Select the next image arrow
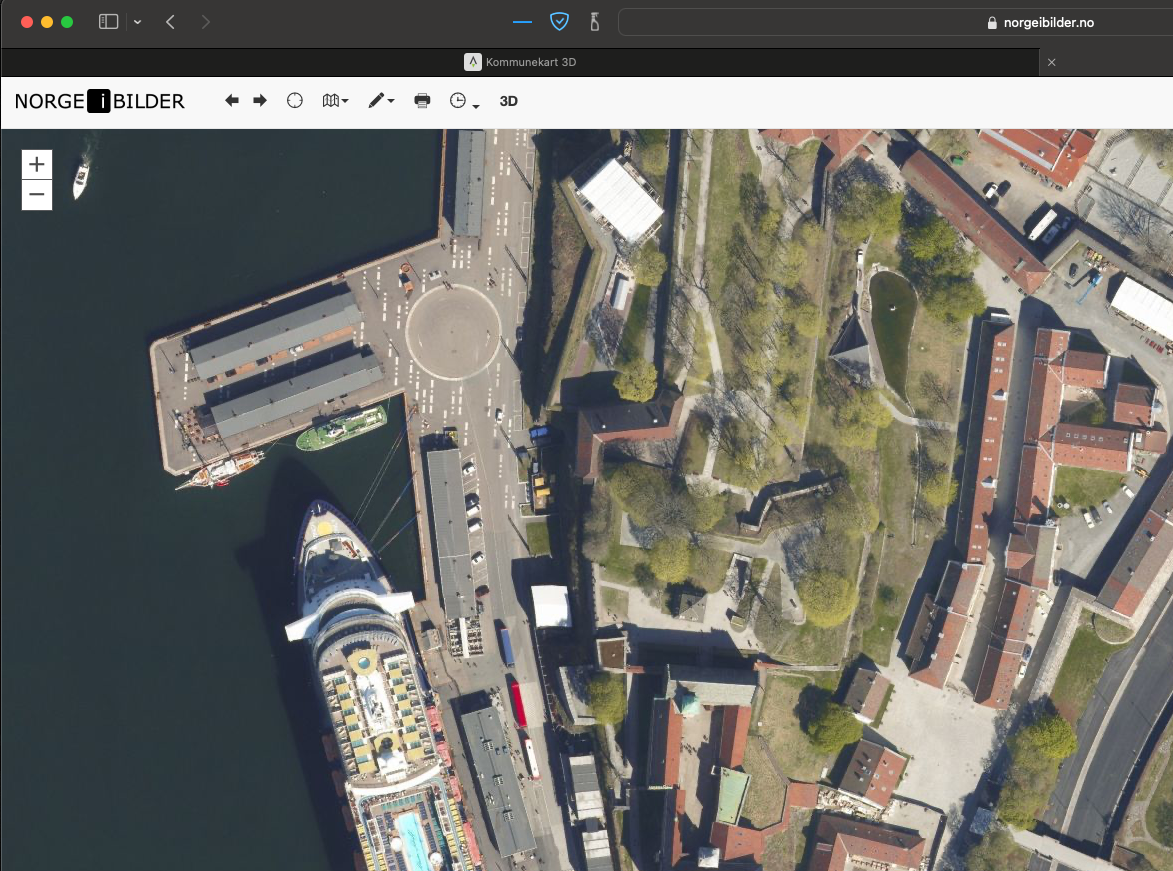The image size is (1173, 871). 260,100
